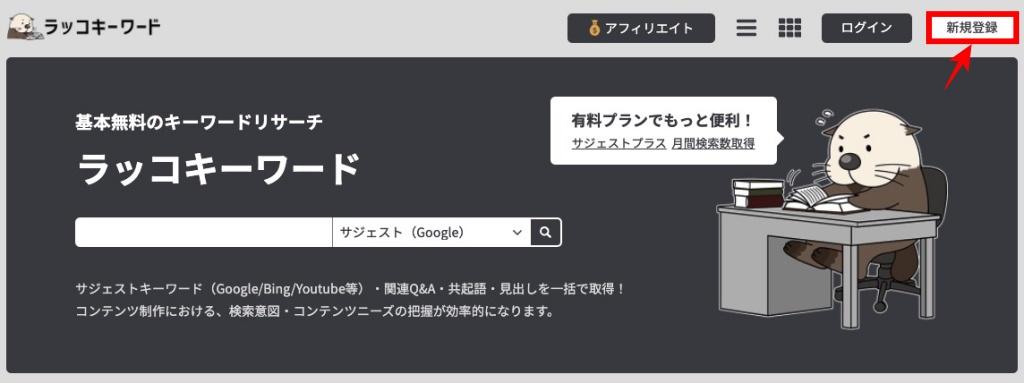Click the chevron arrow in search type selector

pyautogui.click(x=517, y=233)
